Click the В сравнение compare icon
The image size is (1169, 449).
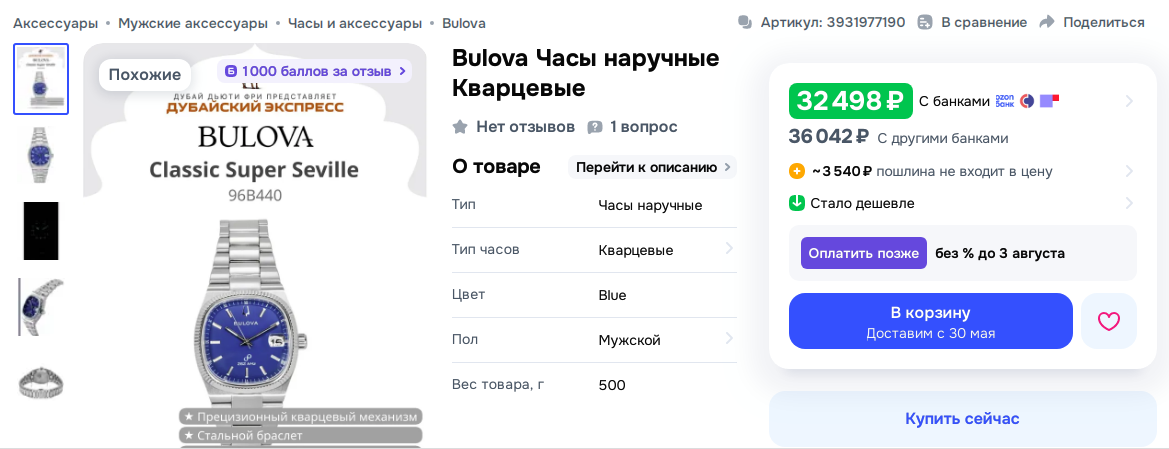click(x=925, y=22)
